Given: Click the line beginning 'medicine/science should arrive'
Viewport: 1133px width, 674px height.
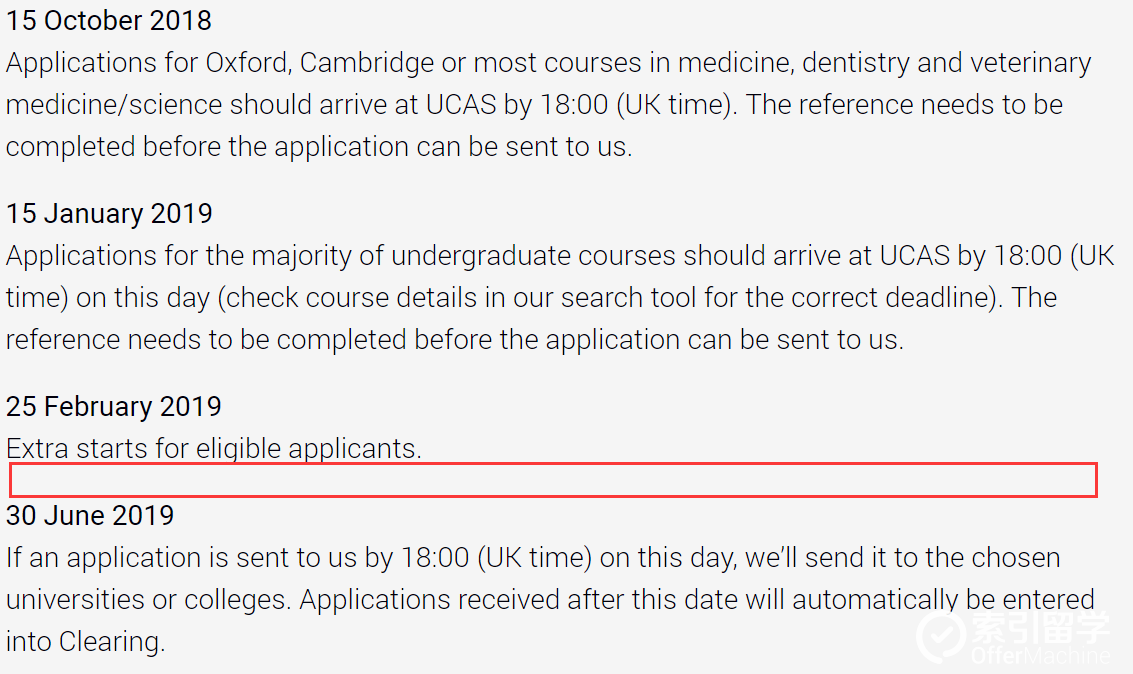Looking at the screenshot, I should point(534,105).
